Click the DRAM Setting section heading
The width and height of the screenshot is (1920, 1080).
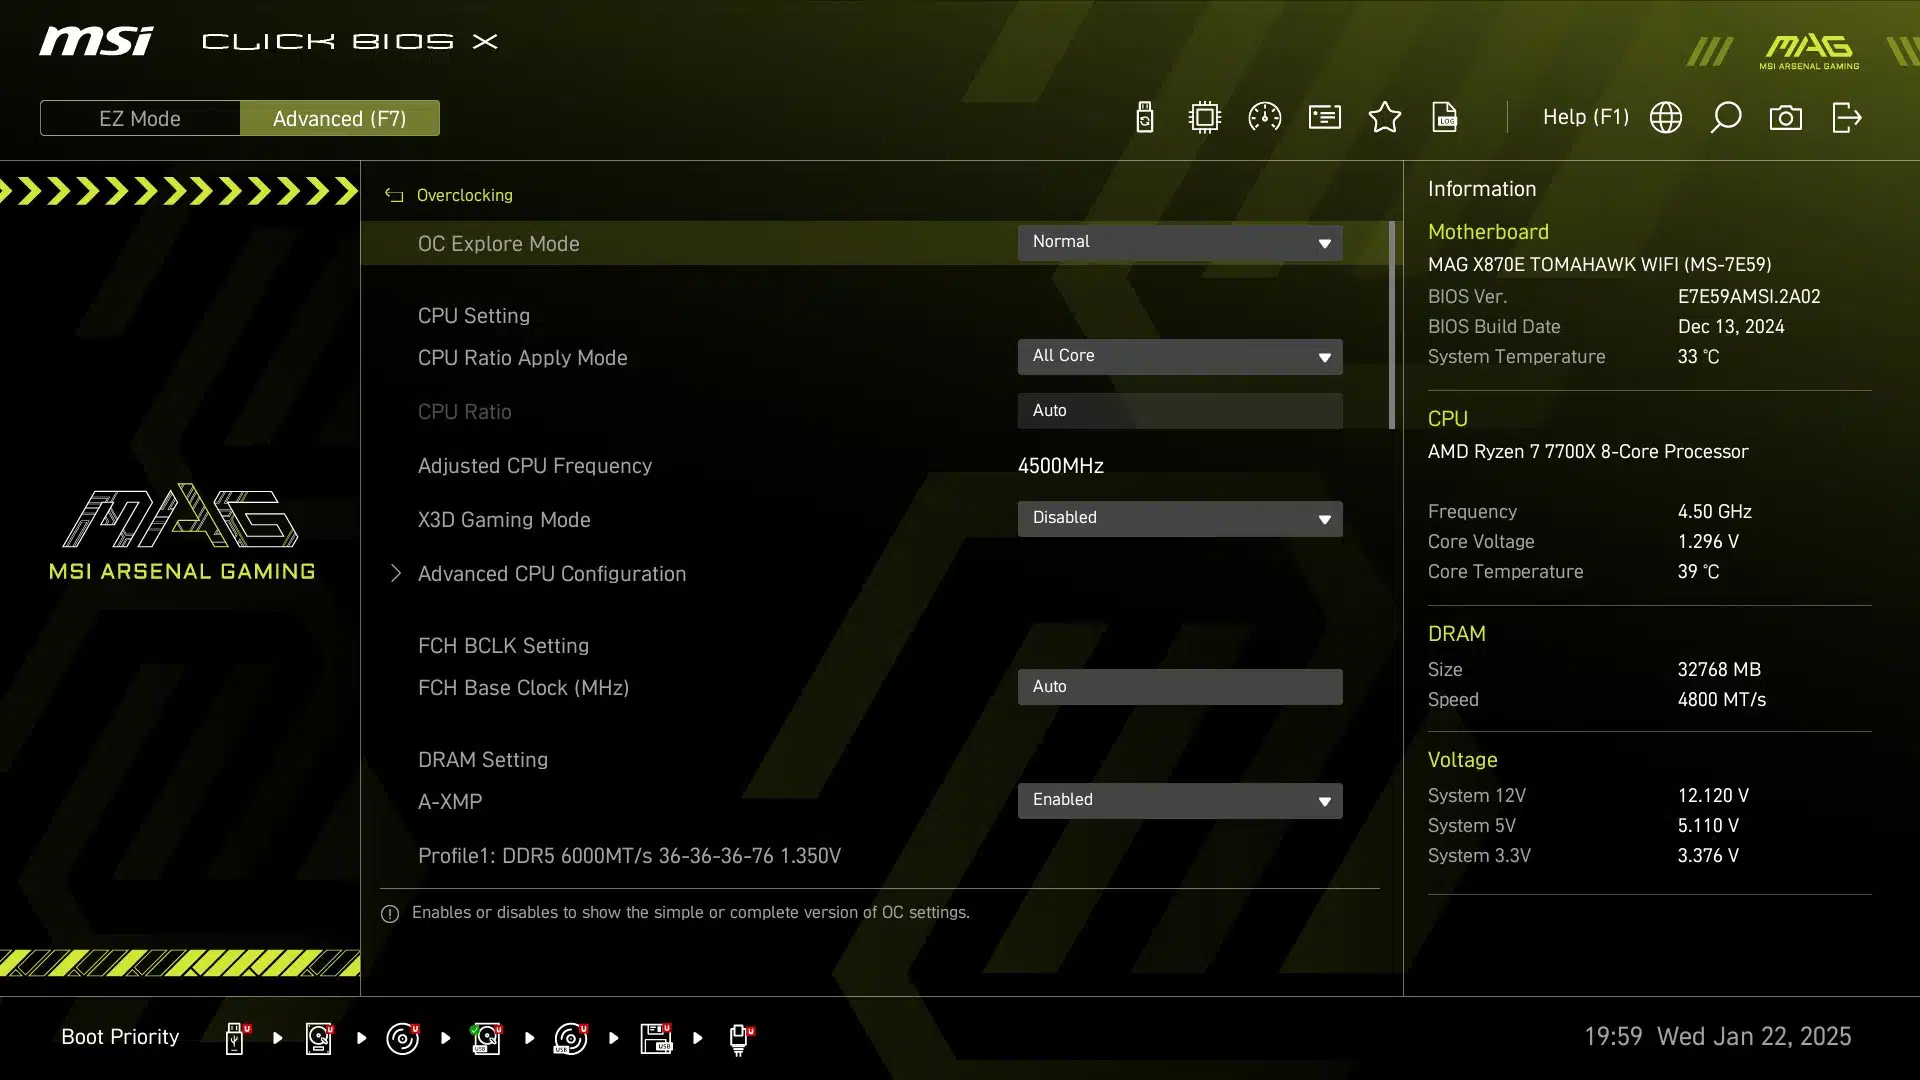tap(483, 760)
